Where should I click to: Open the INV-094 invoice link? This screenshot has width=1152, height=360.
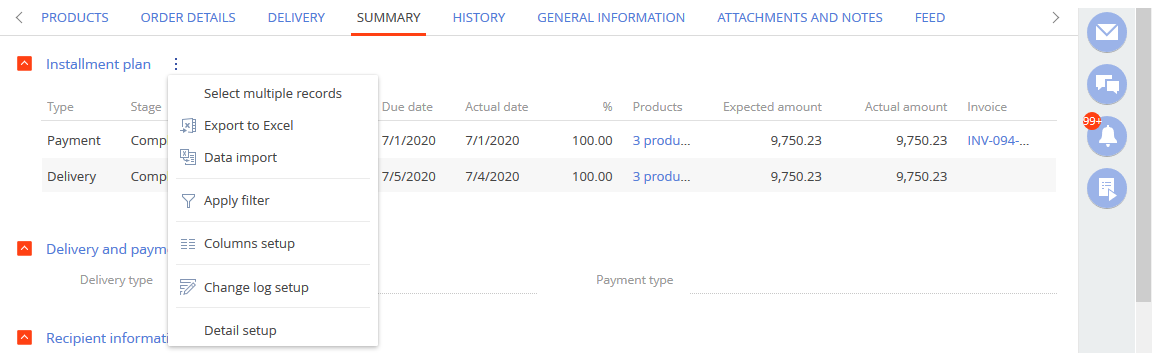(x=998, y=139)
